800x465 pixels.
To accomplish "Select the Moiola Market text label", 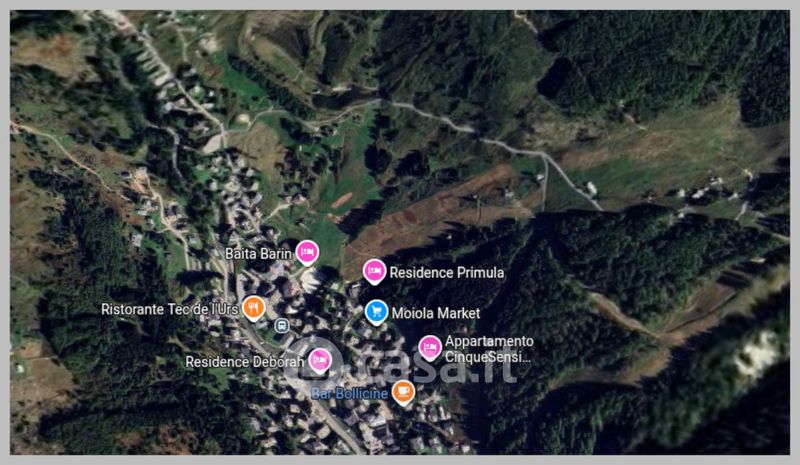I will coord(436,313).
